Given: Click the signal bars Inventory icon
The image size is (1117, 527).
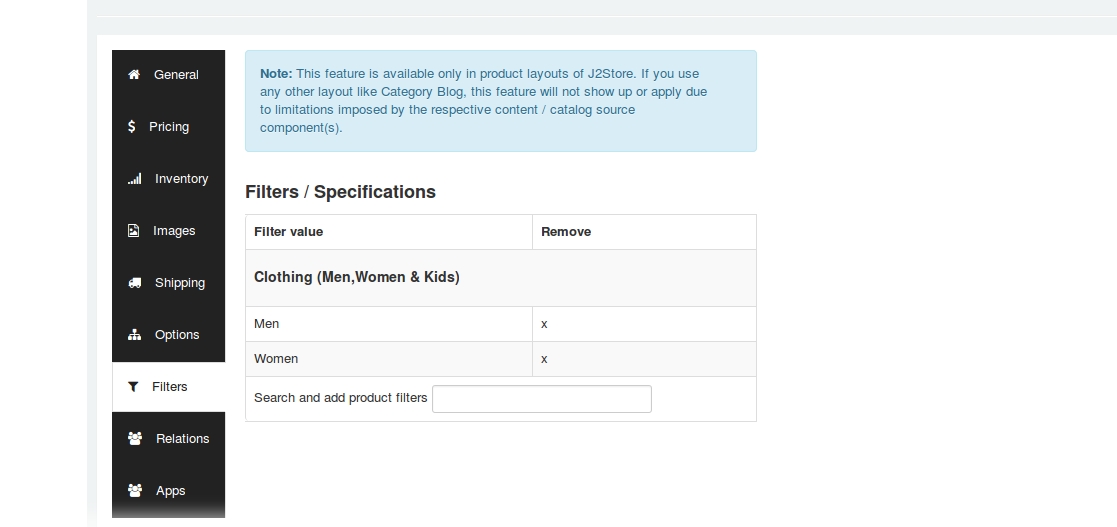Looking at the screenshot, I should pyautogui.click(x=134, y=179).
